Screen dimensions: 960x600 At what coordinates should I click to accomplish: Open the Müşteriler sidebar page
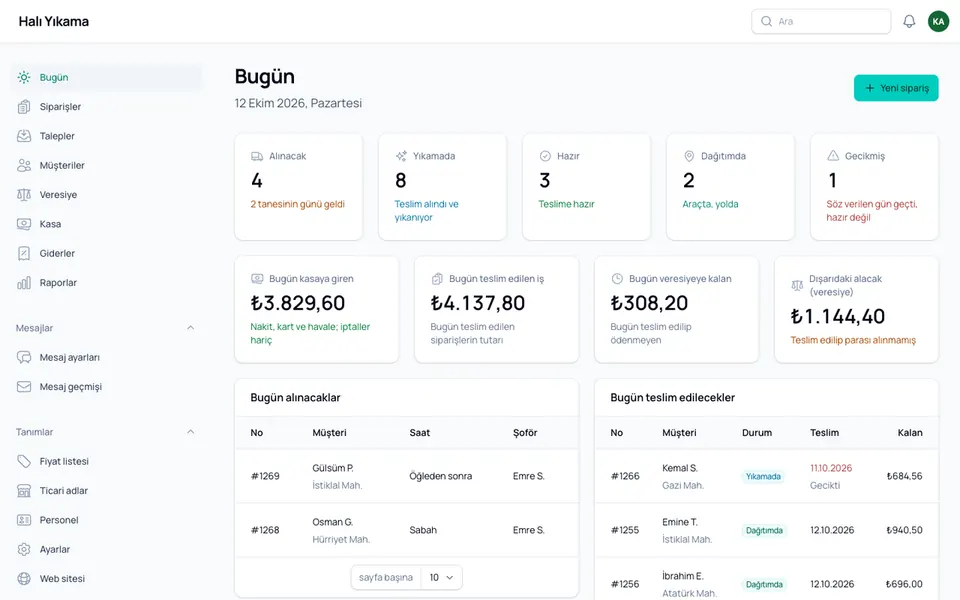coord(107,165)
